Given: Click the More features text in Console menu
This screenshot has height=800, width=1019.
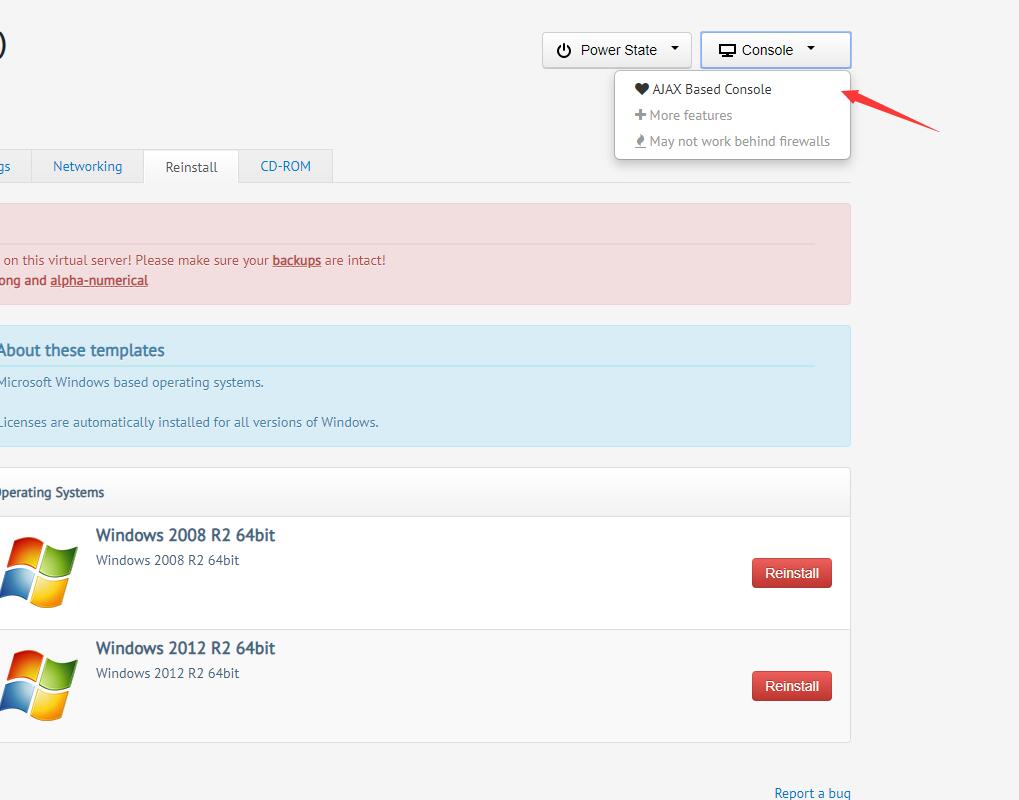Looking at the screenshot, I should point(690,115).
